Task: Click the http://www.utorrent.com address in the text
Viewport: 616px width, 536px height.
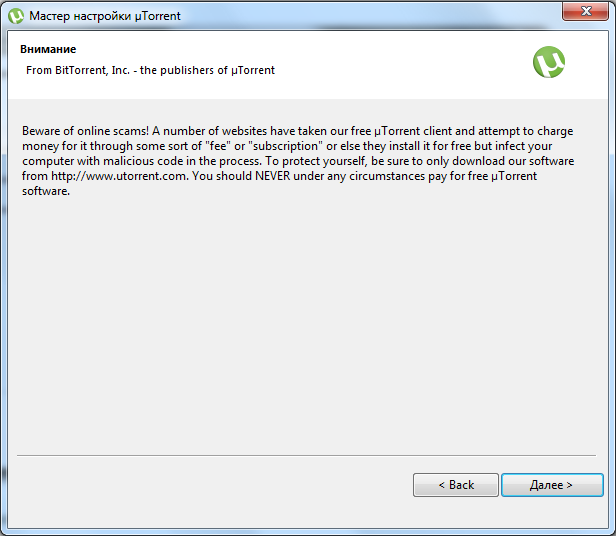Action: pyautogui.click(x=119, y=176)
